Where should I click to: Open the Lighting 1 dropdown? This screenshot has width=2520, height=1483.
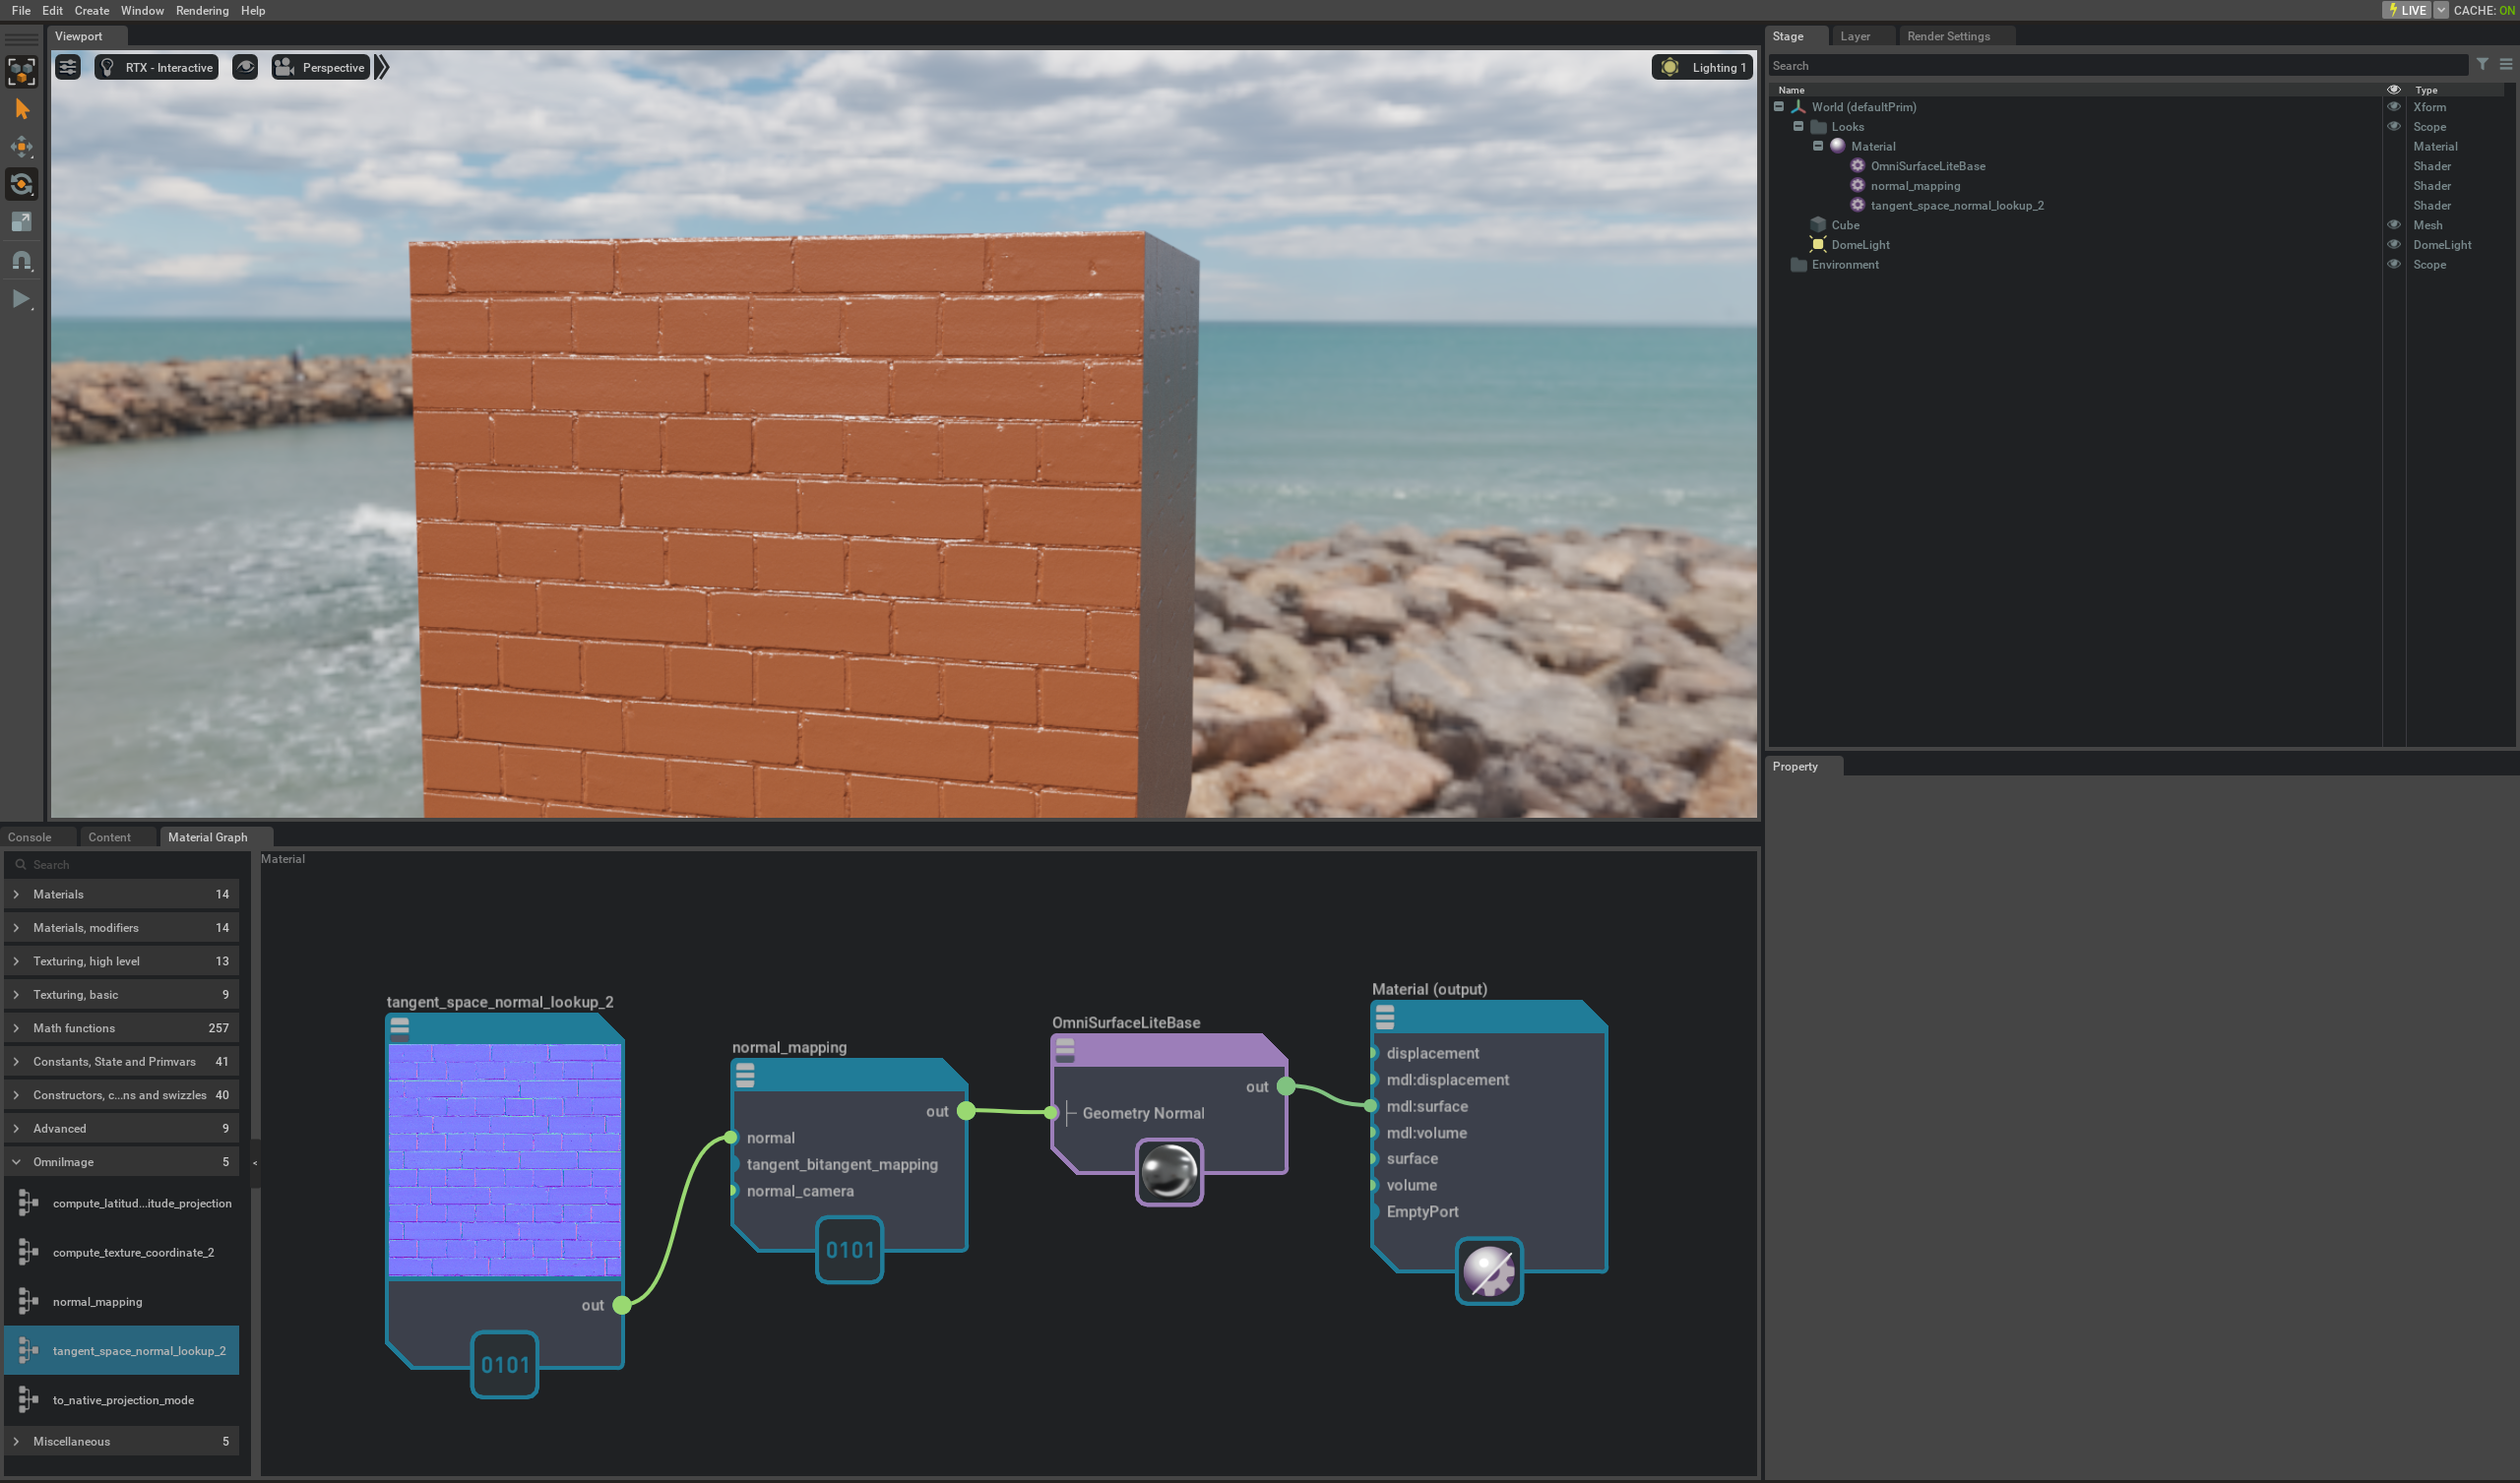pyautogui.click(x=1703, y=67)
